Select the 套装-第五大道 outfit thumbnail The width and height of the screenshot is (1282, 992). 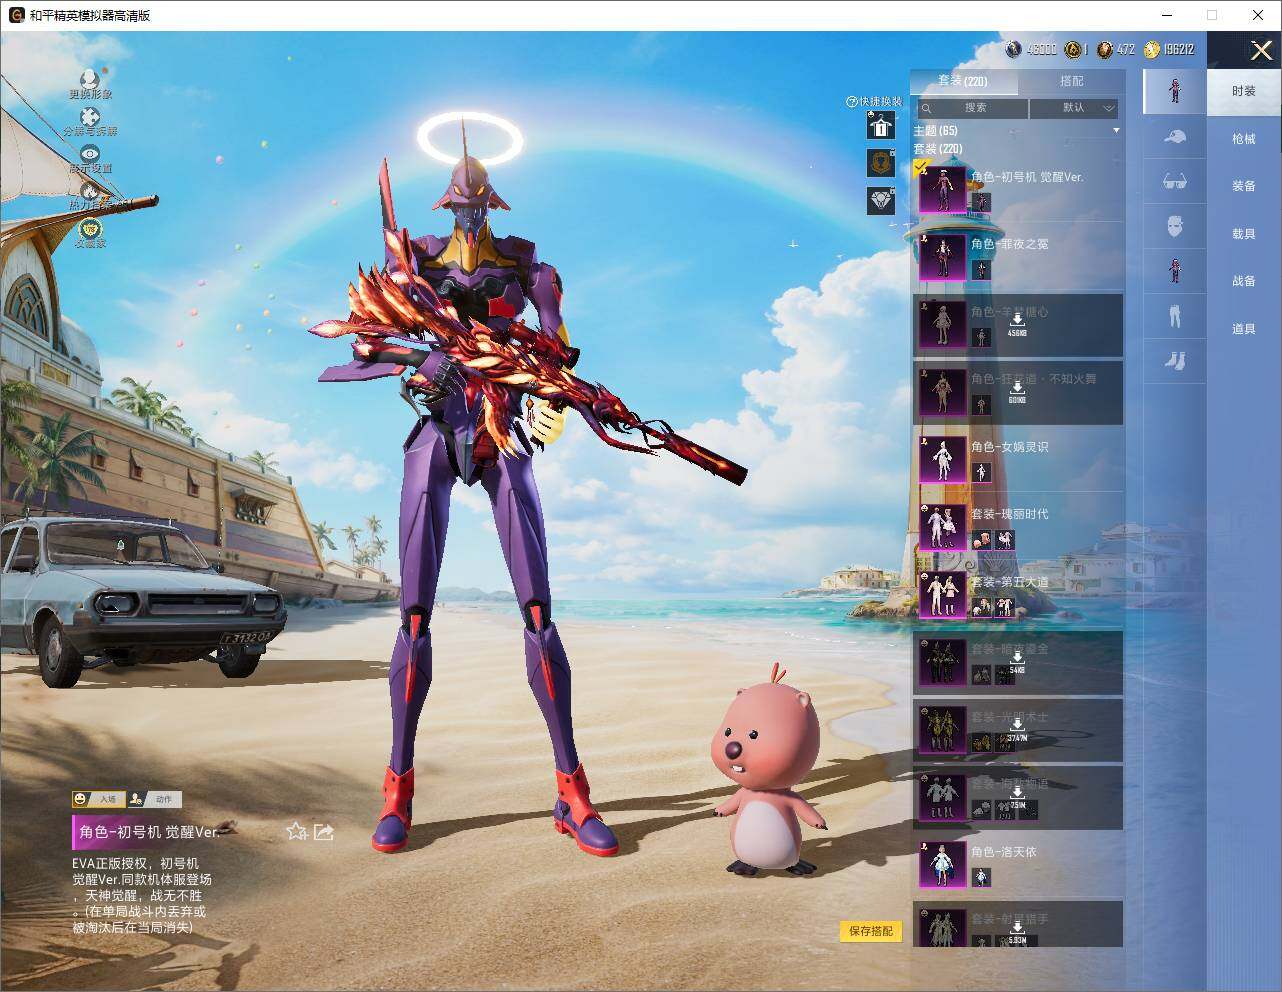click(x=943, y=595)
